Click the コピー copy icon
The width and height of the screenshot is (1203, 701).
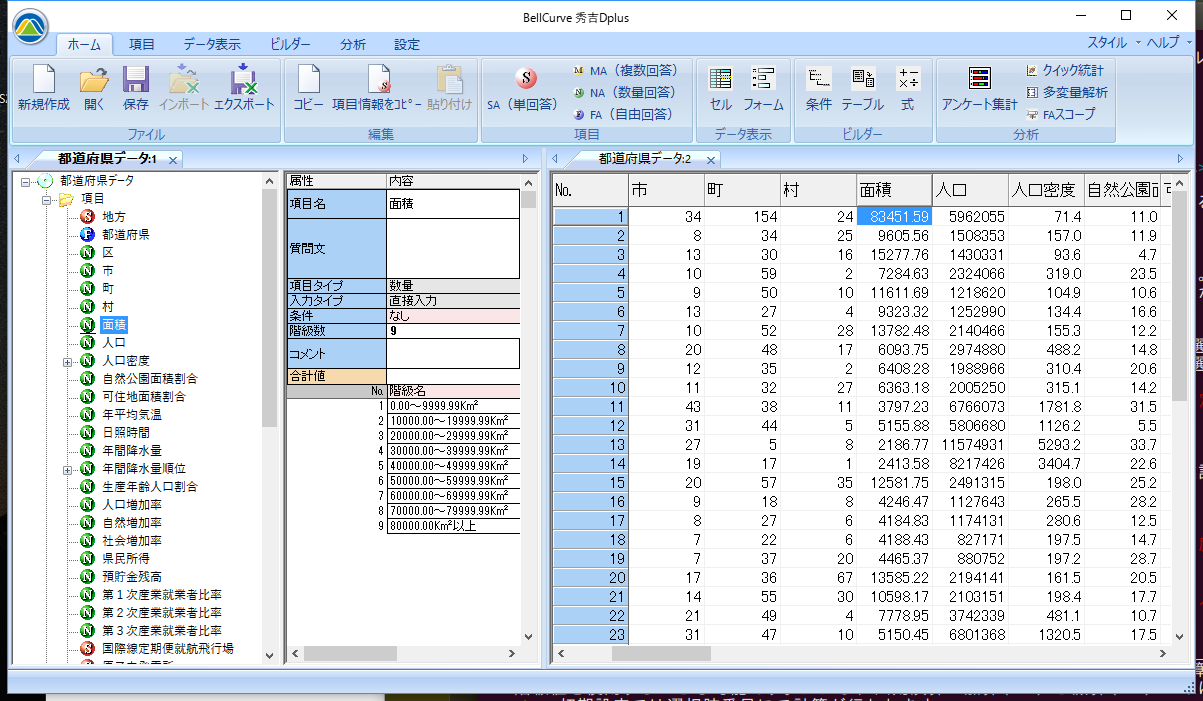[308, 86]
